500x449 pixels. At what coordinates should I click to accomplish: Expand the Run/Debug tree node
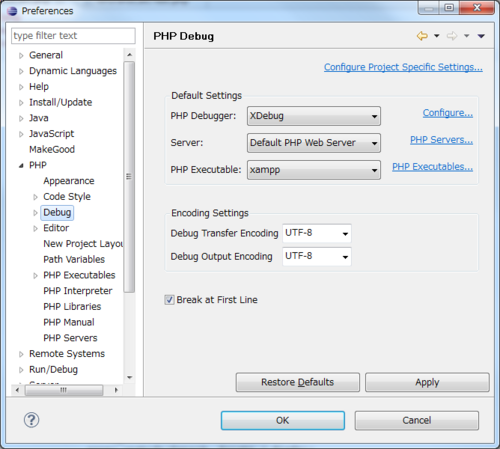pos(21,370)
